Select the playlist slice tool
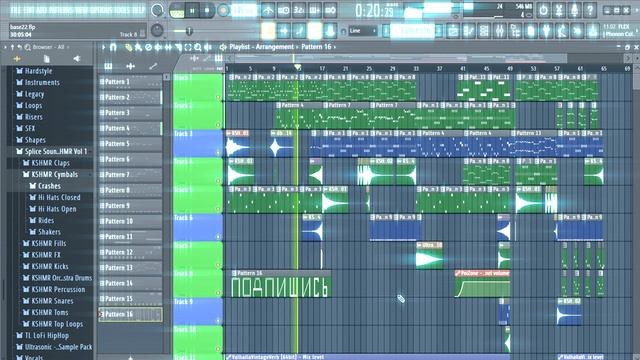 (x=178, y=48)
